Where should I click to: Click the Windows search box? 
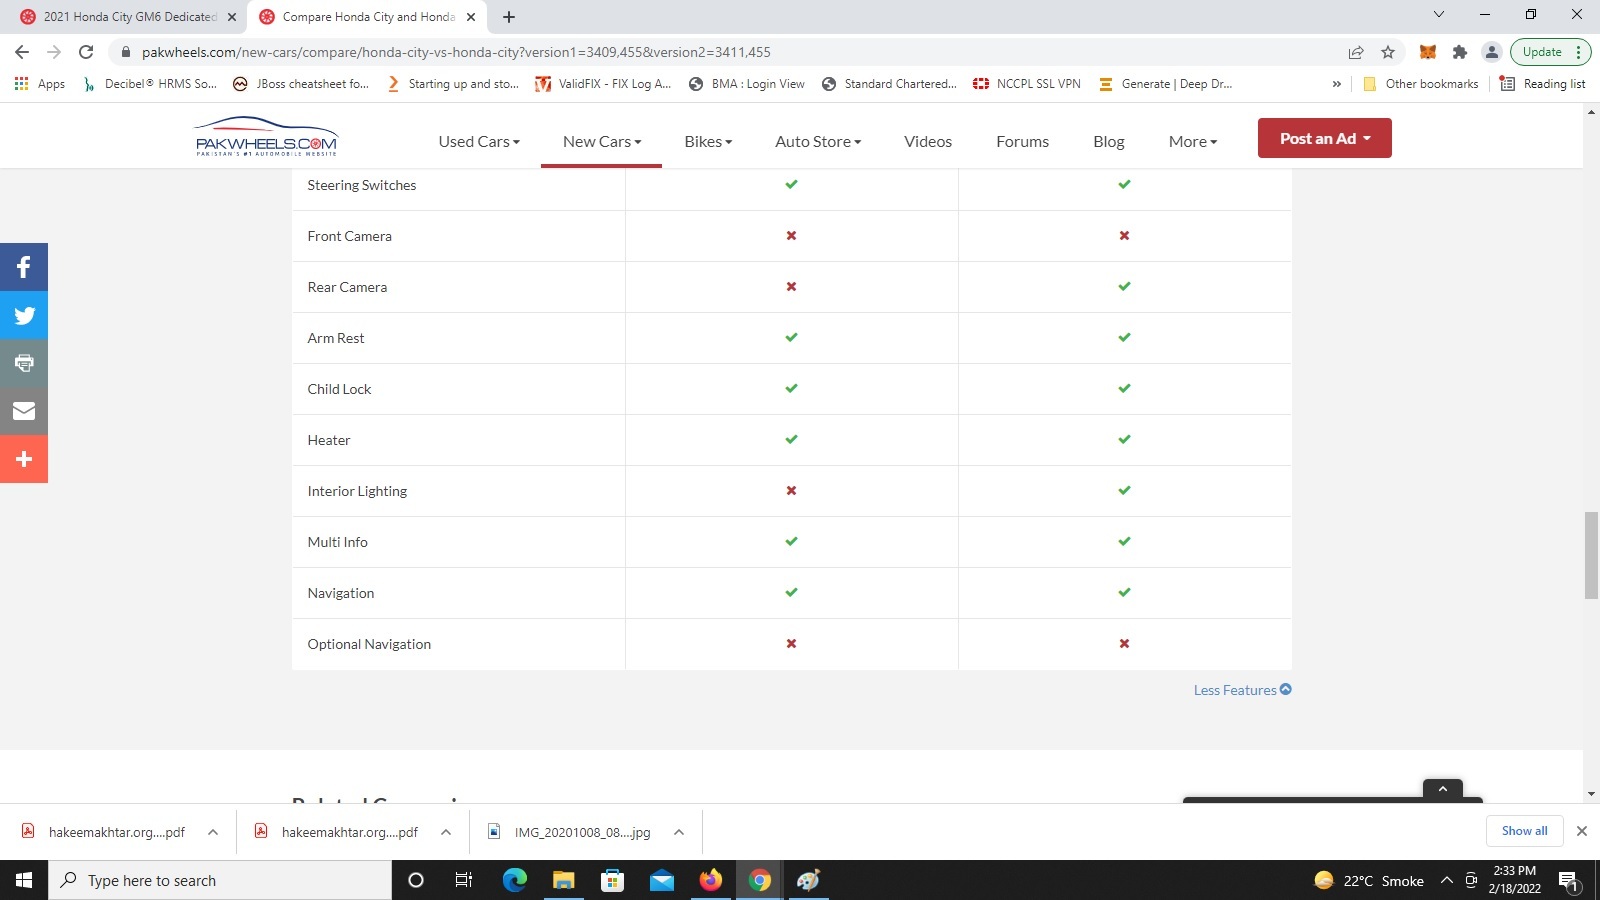(220, 880)
